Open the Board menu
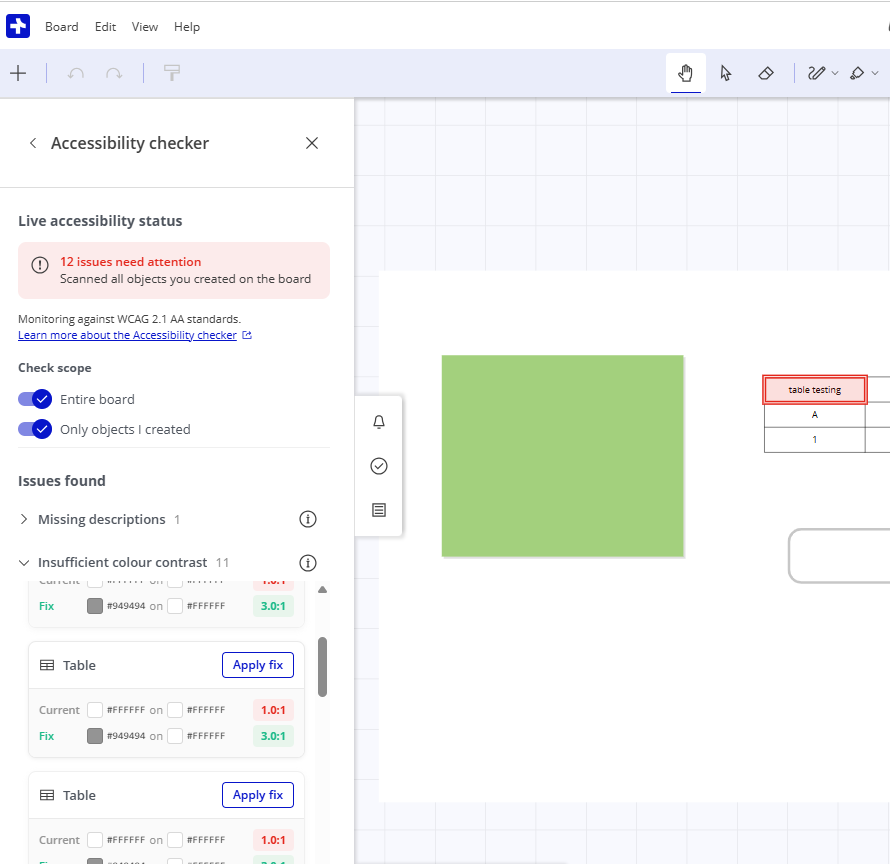The image size is (890, 864). click(61, 27)
